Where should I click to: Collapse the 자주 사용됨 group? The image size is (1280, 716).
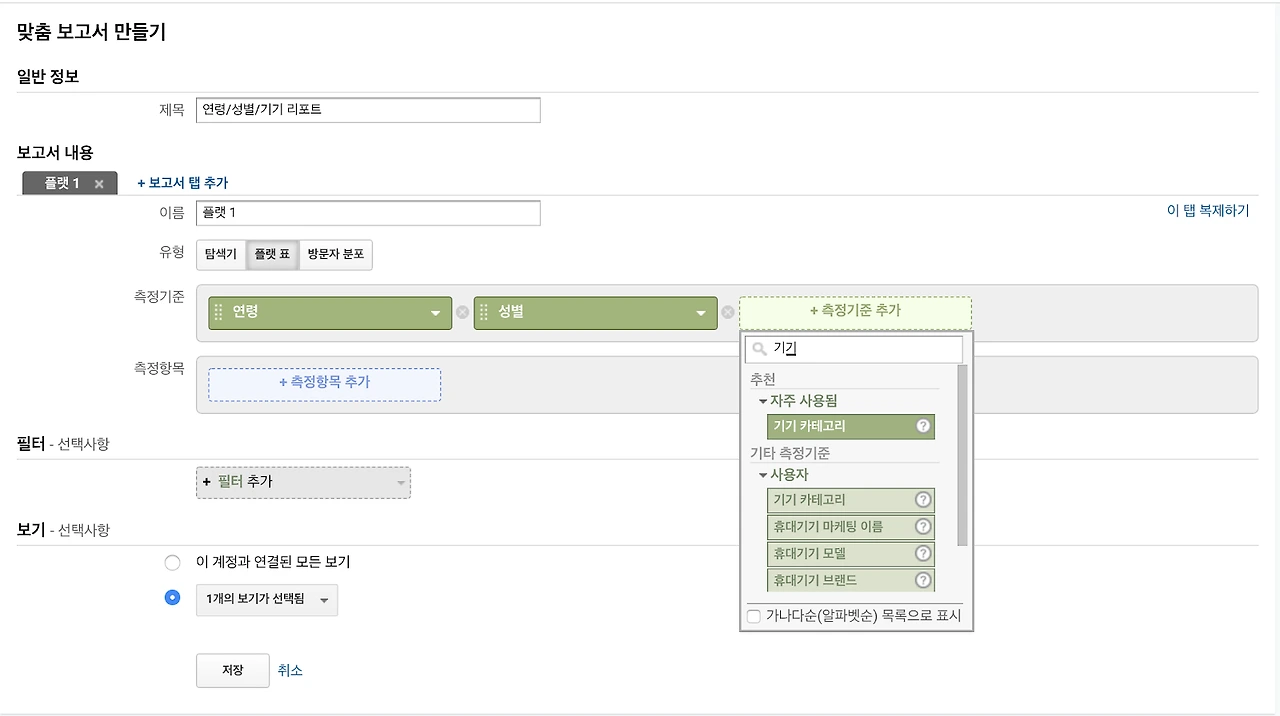tap(763, 401)
